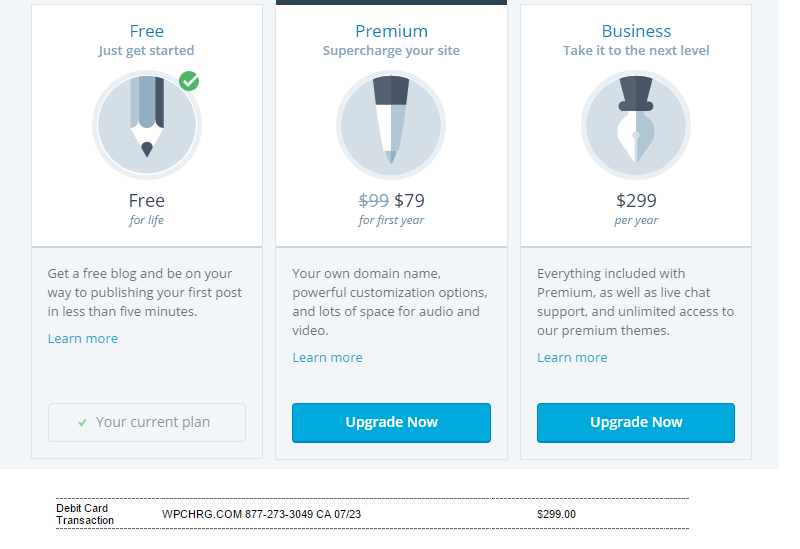Click the small checkmark in Your current plan
The image size is (800, 549).
click(82, 423)
